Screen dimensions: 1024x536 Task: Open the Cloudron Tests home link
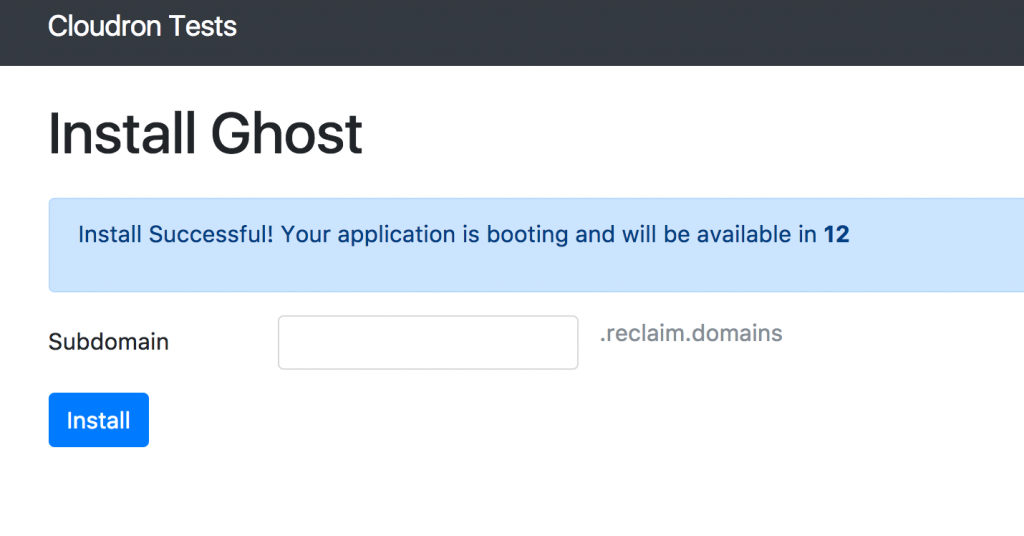[x=142, y=26]
